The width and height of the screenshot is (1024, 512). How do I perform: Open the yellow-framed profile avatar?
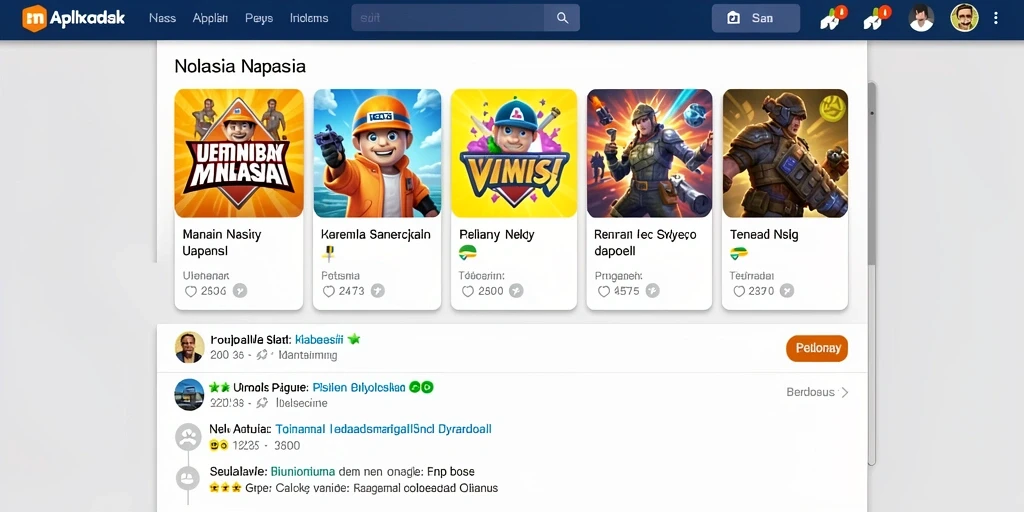pos(964,18)
